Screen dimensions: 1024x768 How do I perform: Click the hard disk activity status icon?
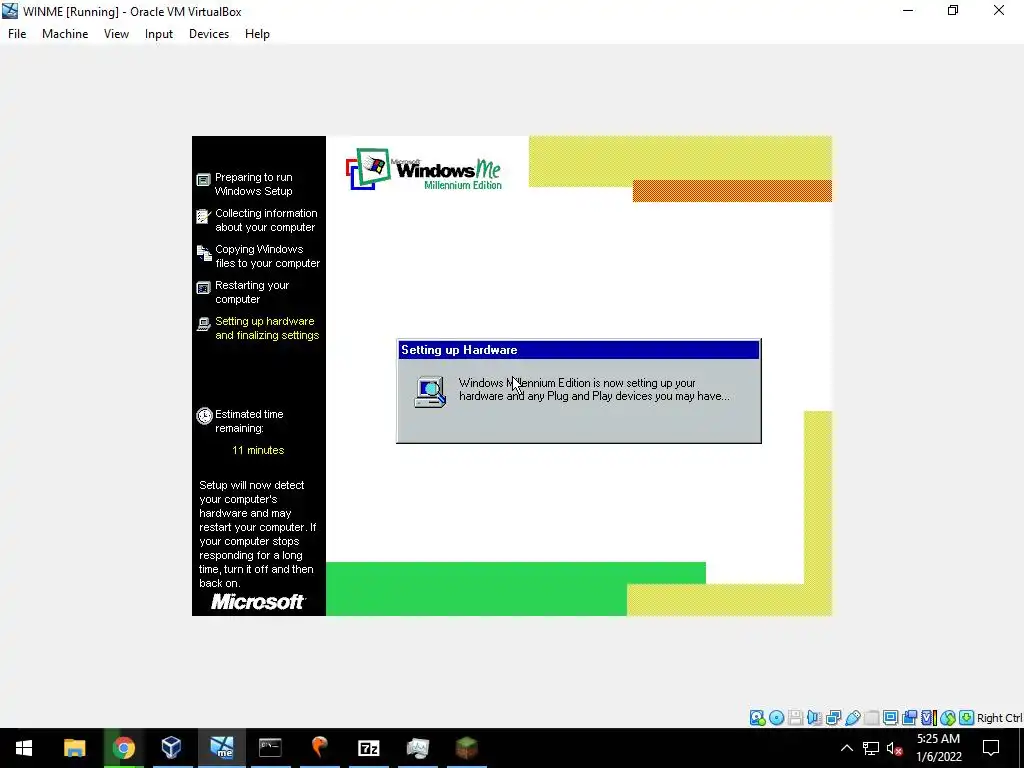[x=758, y=718]
